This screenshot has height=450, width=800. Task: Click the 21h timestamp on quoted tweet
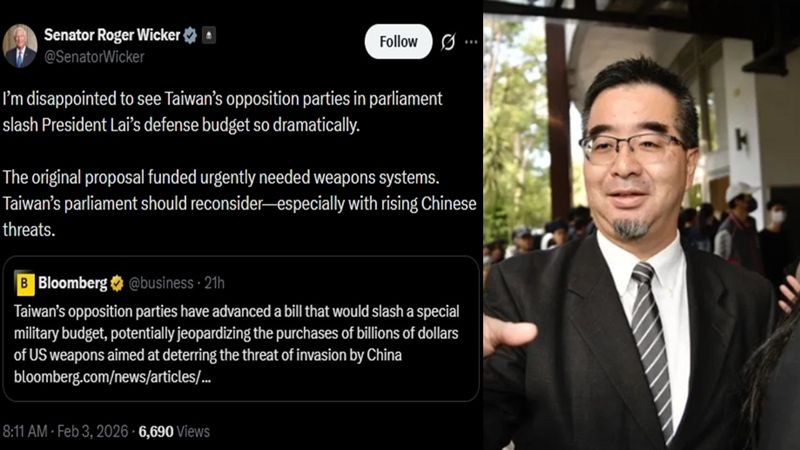coord(214,283)
